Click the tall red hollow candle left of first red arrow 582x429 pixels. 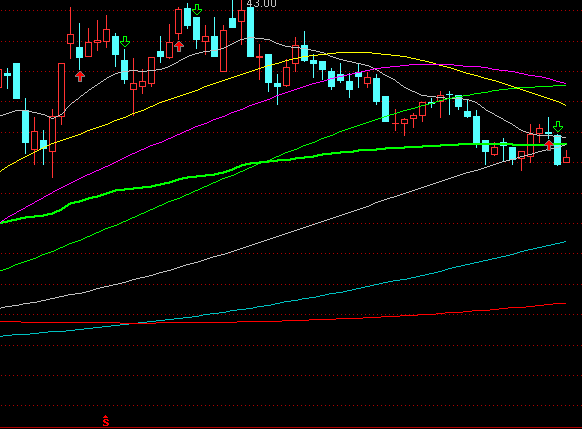(x=62, y=90)
